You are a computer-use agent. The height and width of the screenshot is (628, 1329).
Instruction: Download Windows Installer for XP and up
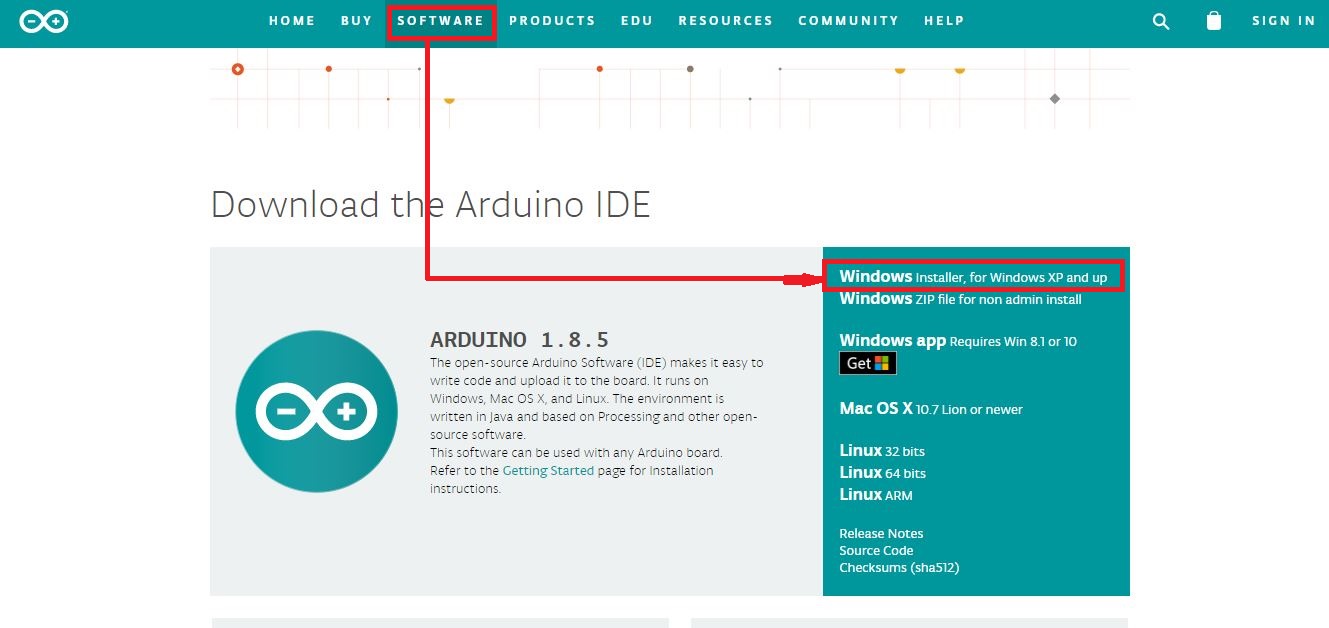[x=973, y=276]
